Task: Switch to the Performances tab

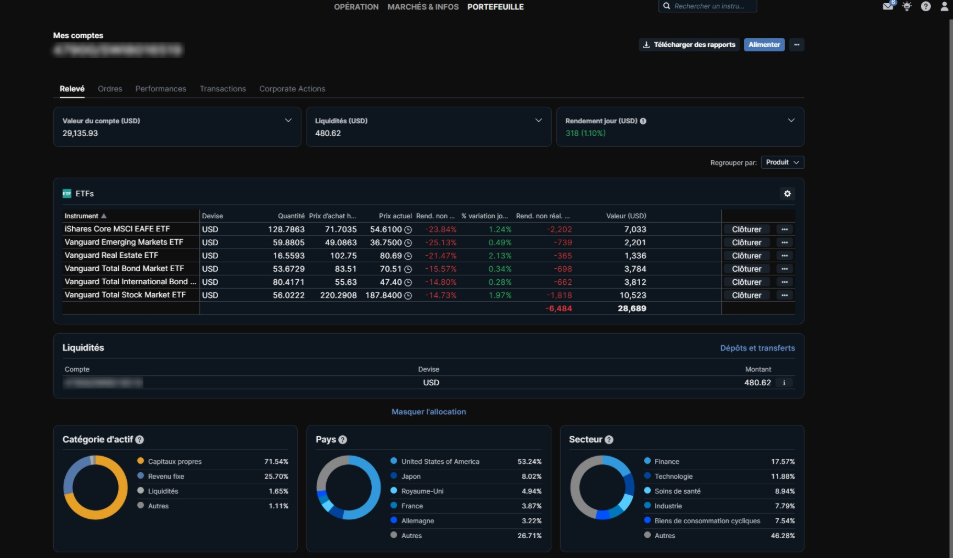Action: [x=160, y=89]
